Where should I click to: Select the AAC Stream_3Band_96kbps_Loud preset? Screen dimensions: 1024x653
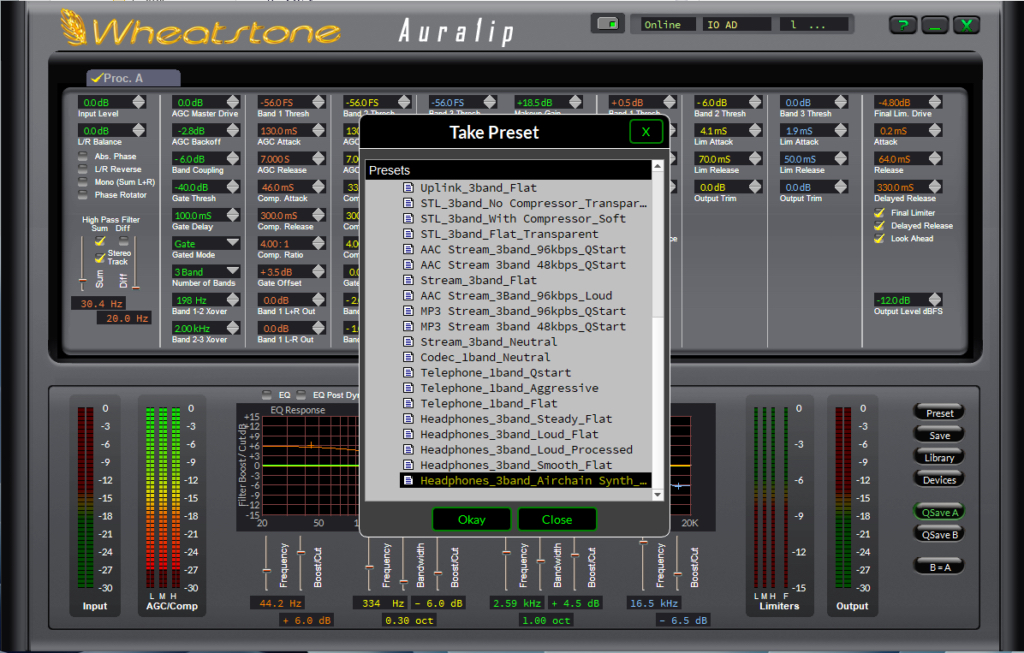pyautogui.click(x=516, y=296)
